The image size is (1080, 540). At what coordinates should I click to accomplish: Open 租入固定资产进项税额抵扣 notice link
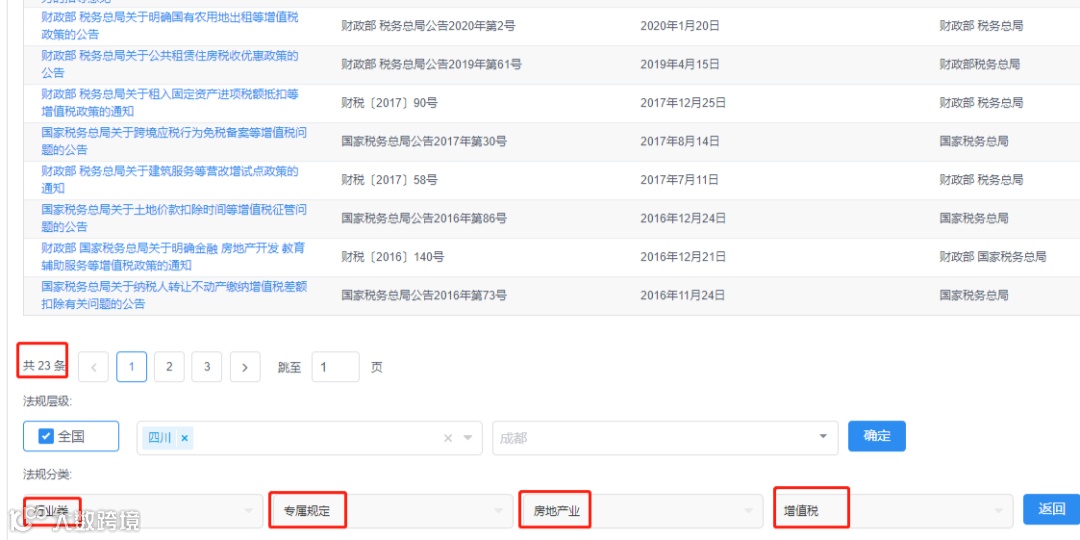170,103
